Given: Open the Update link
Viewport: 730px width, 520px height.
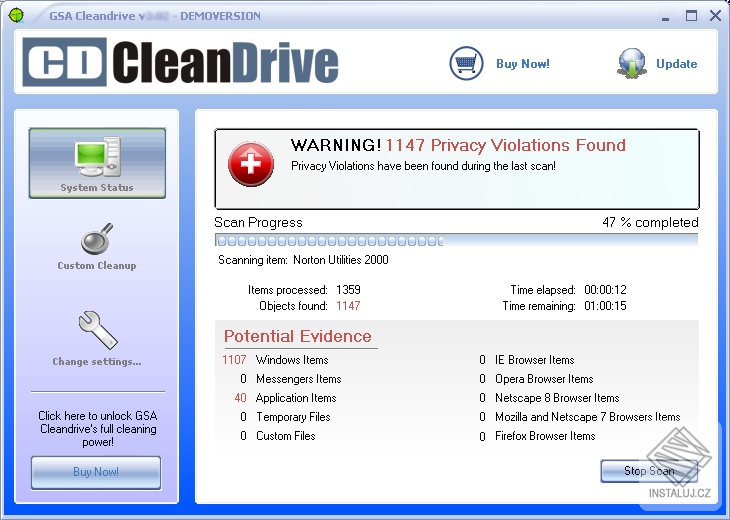Looking at the screenshot, I should (676, 64).
